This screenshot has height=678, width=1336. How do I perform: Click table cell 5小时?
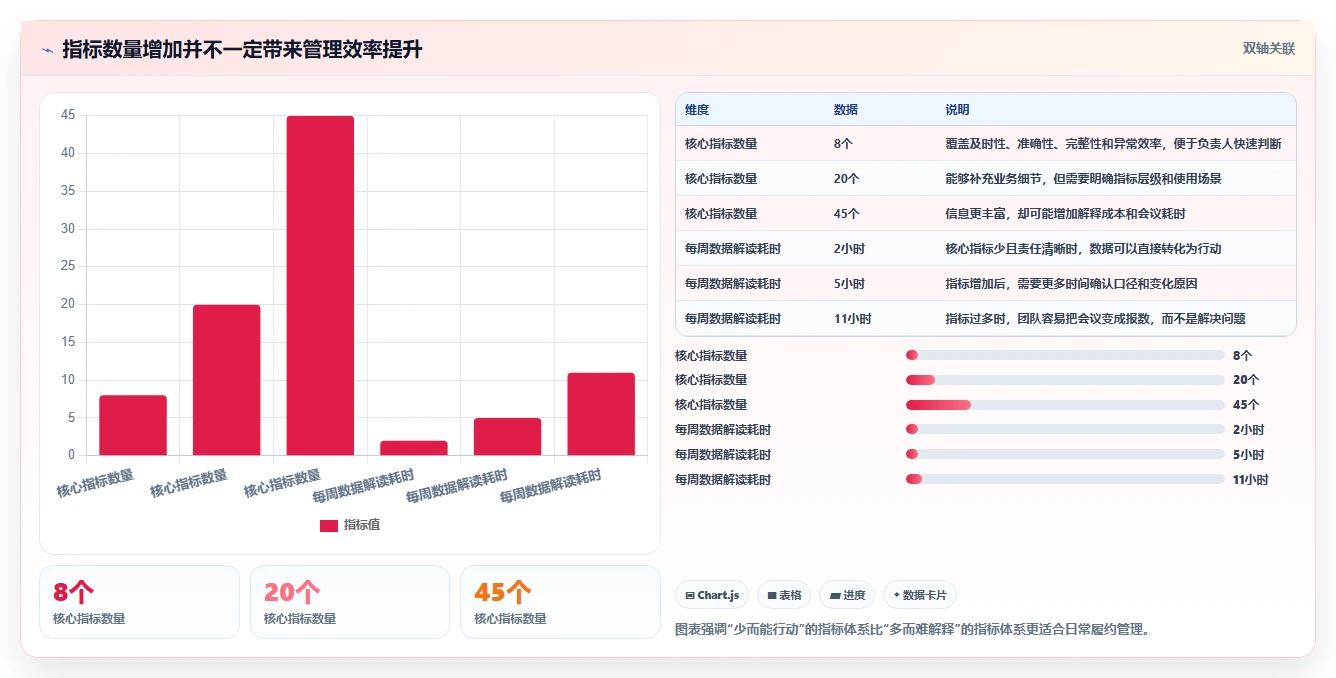tap(849, 284)
